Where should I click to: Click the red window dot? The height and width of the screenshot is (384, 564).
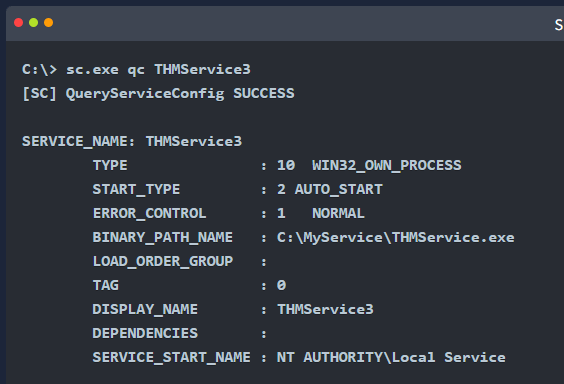click(x=18, y=23)
